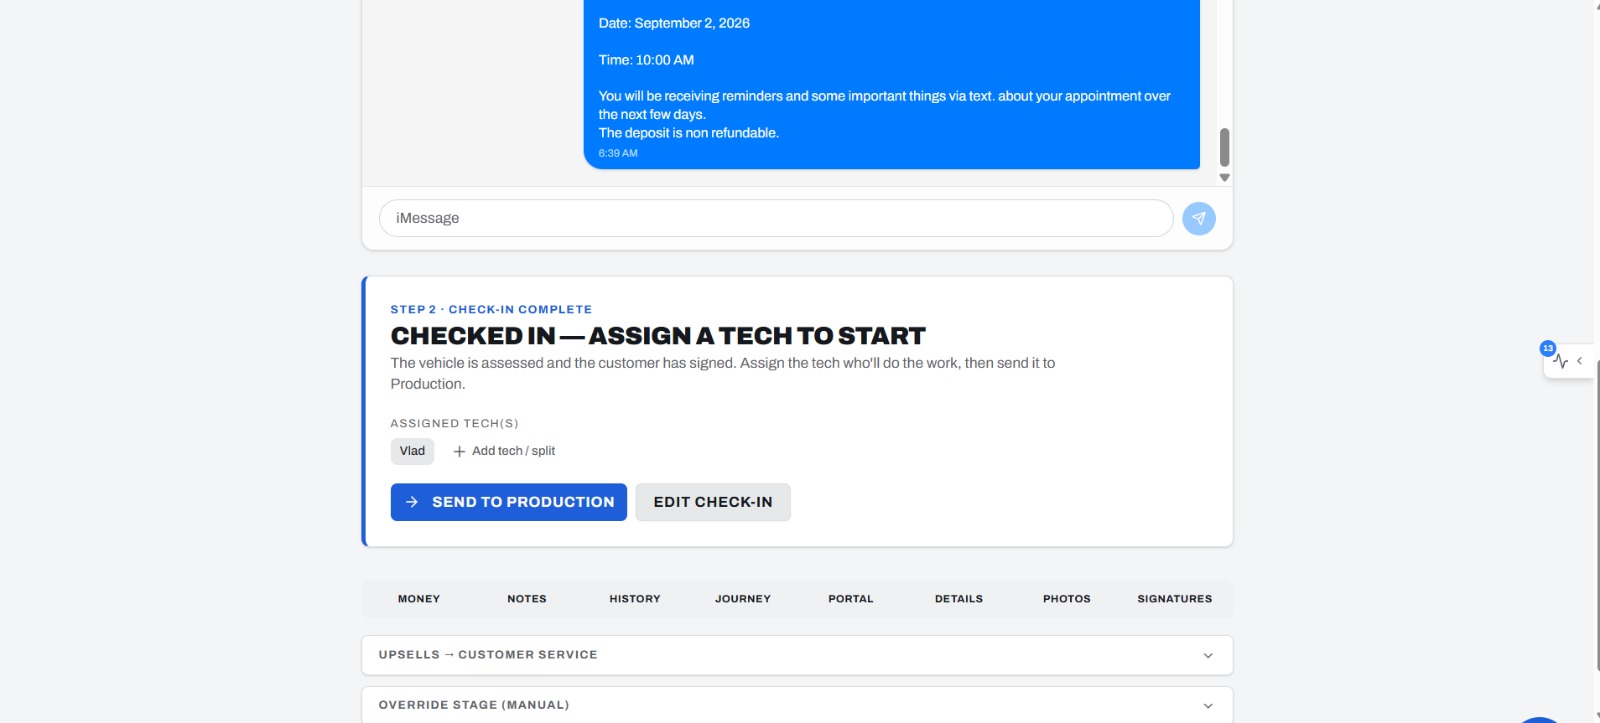
Task: Switch to the Signatures tab
Action: (1175, 599)
